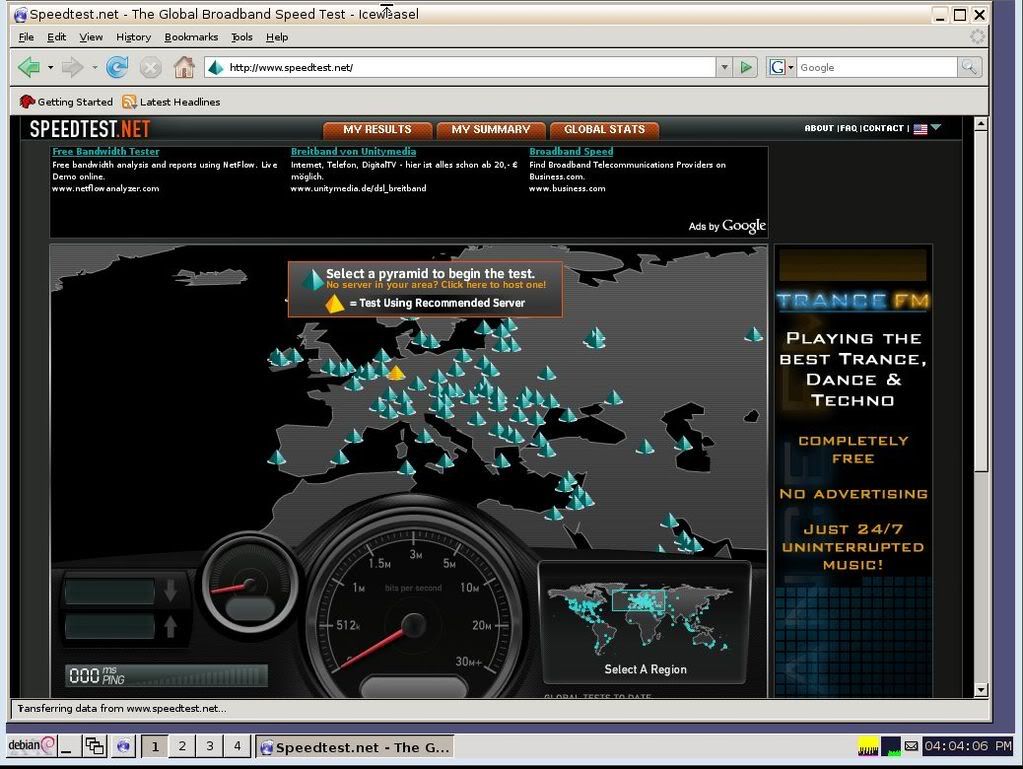Open the Latest Headlines feed bookmark
1023x769 pixels.
(x=172, y=102)
